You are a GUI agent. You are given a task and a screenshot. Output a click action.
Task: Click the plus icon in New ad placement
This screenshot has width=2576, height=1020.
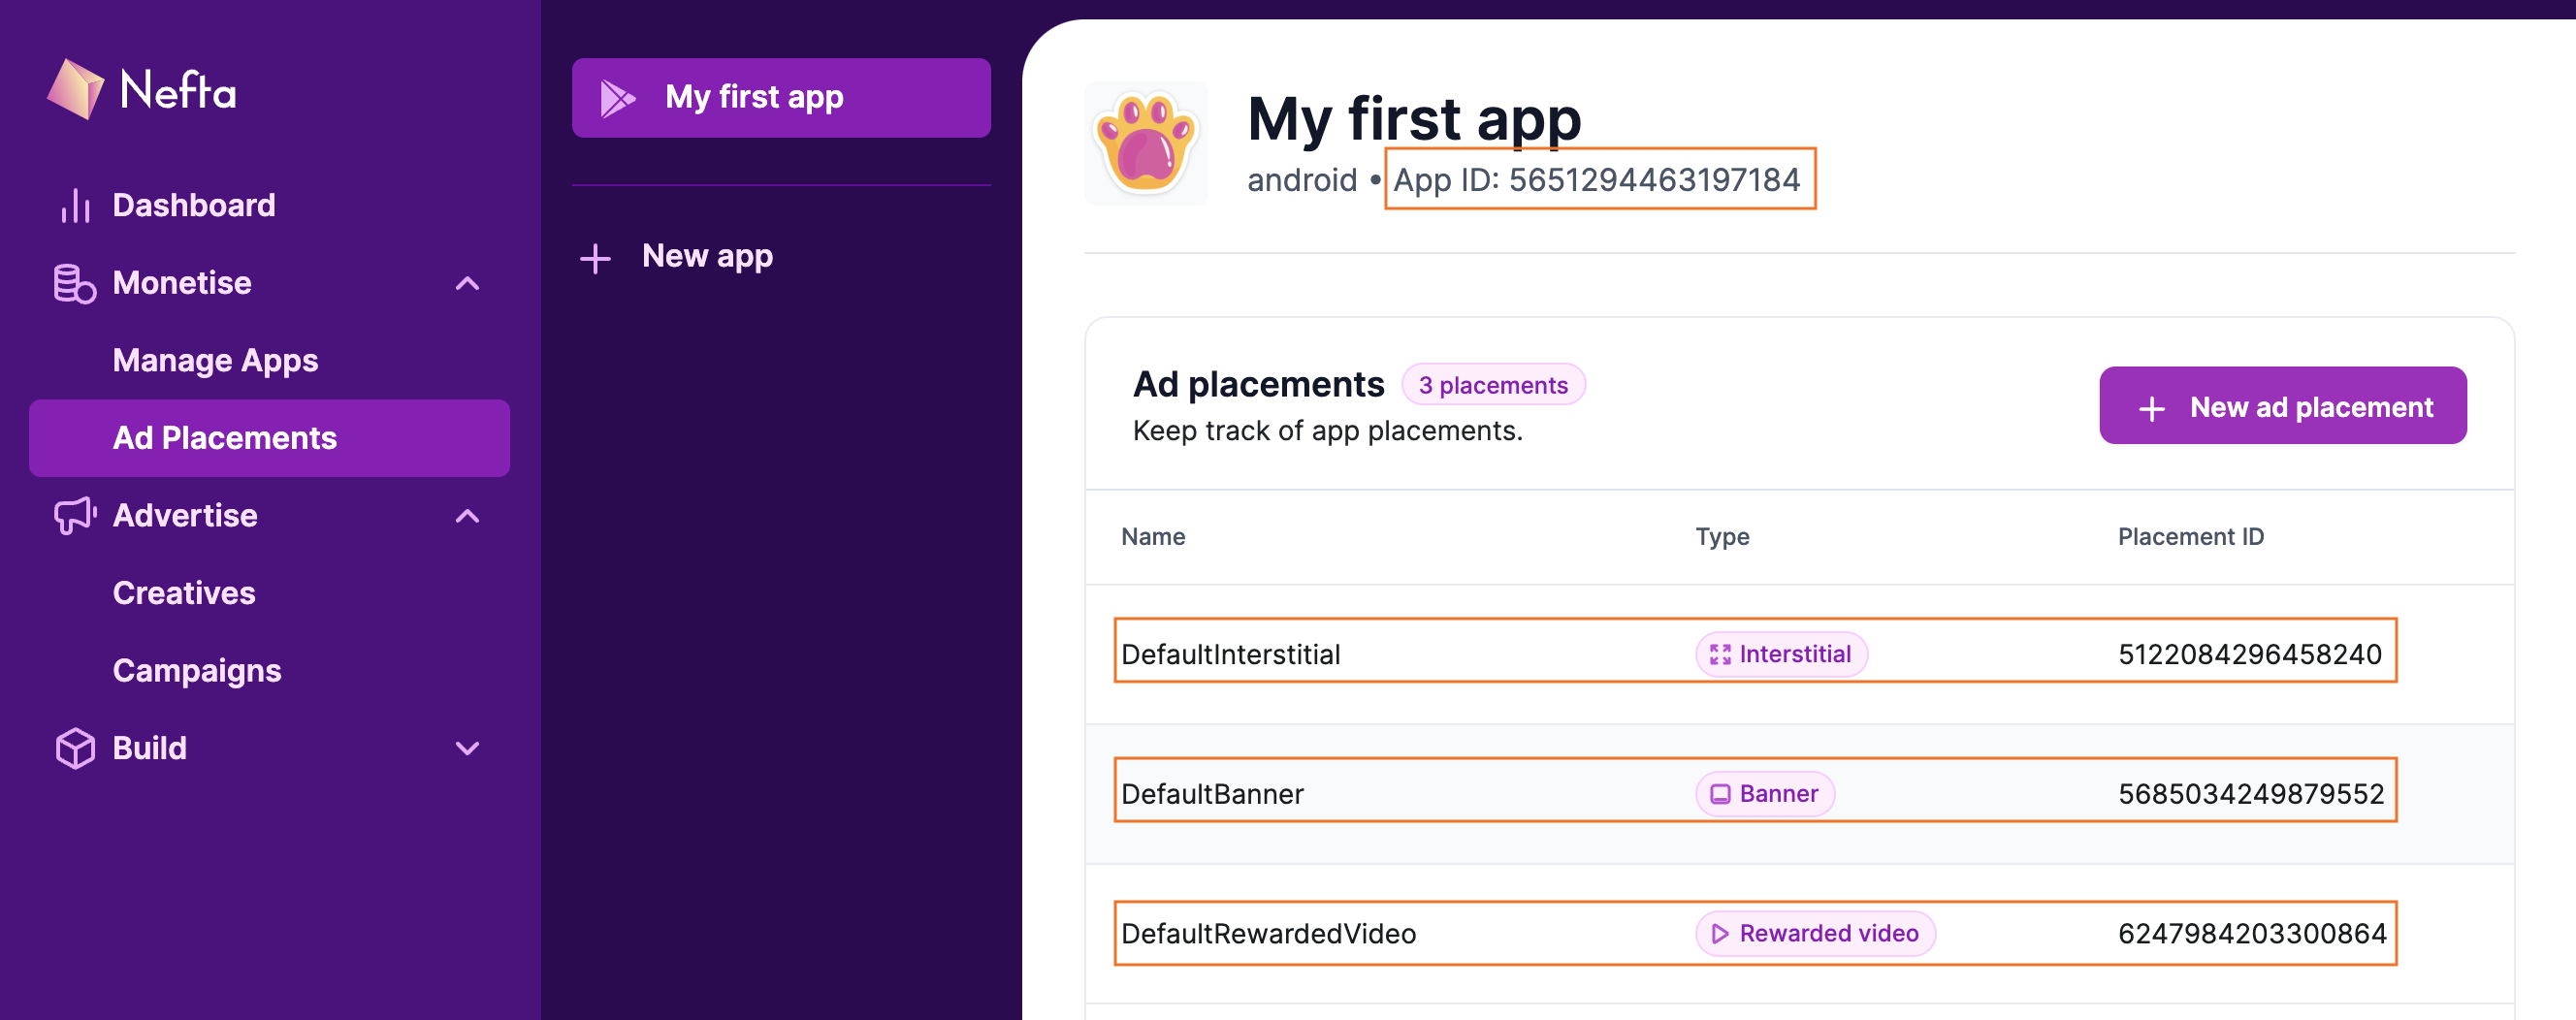pos(2151,408)
